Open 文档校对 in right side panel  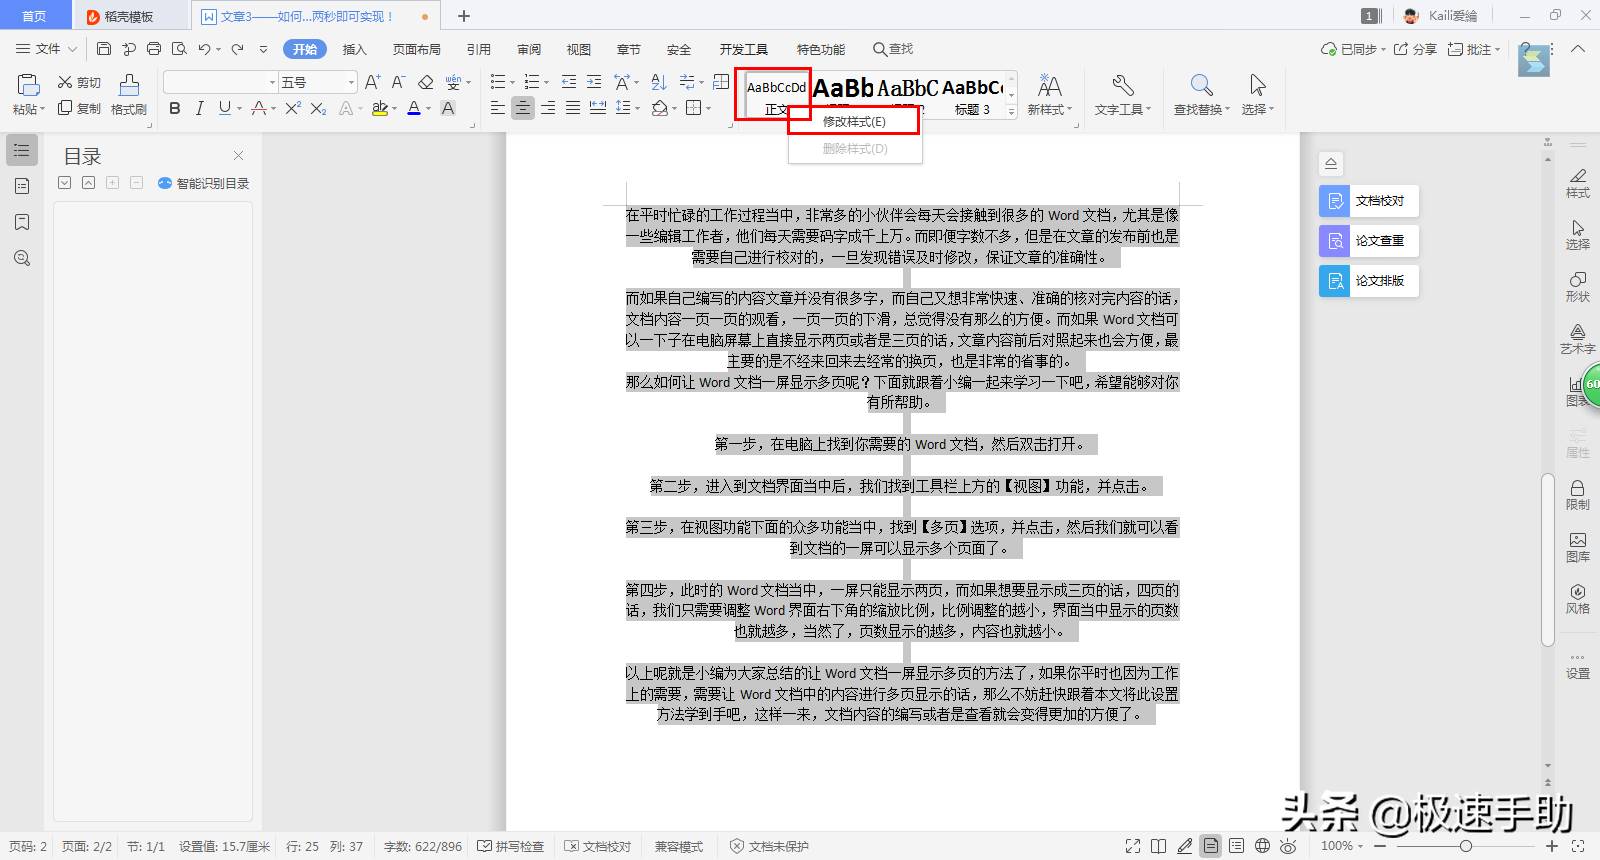pos(1368,201)
